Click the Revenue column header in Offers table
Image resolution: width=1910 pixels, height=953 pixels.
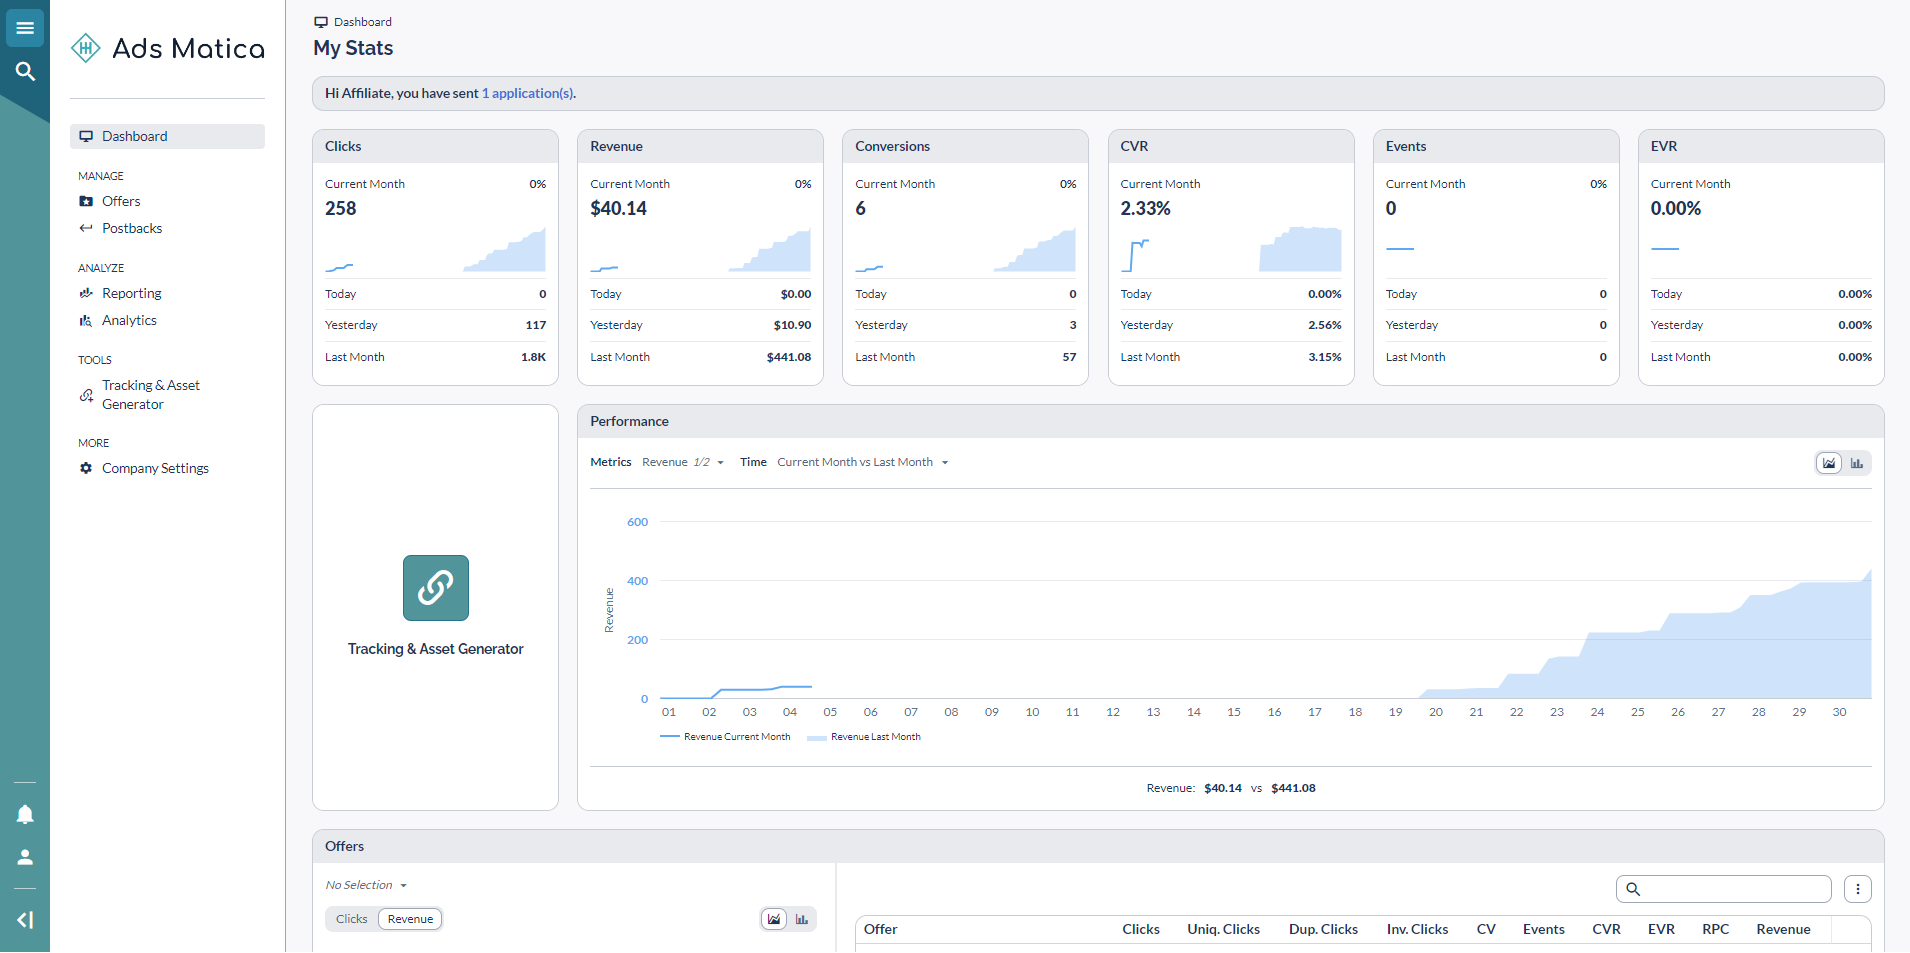point(1783,929)
